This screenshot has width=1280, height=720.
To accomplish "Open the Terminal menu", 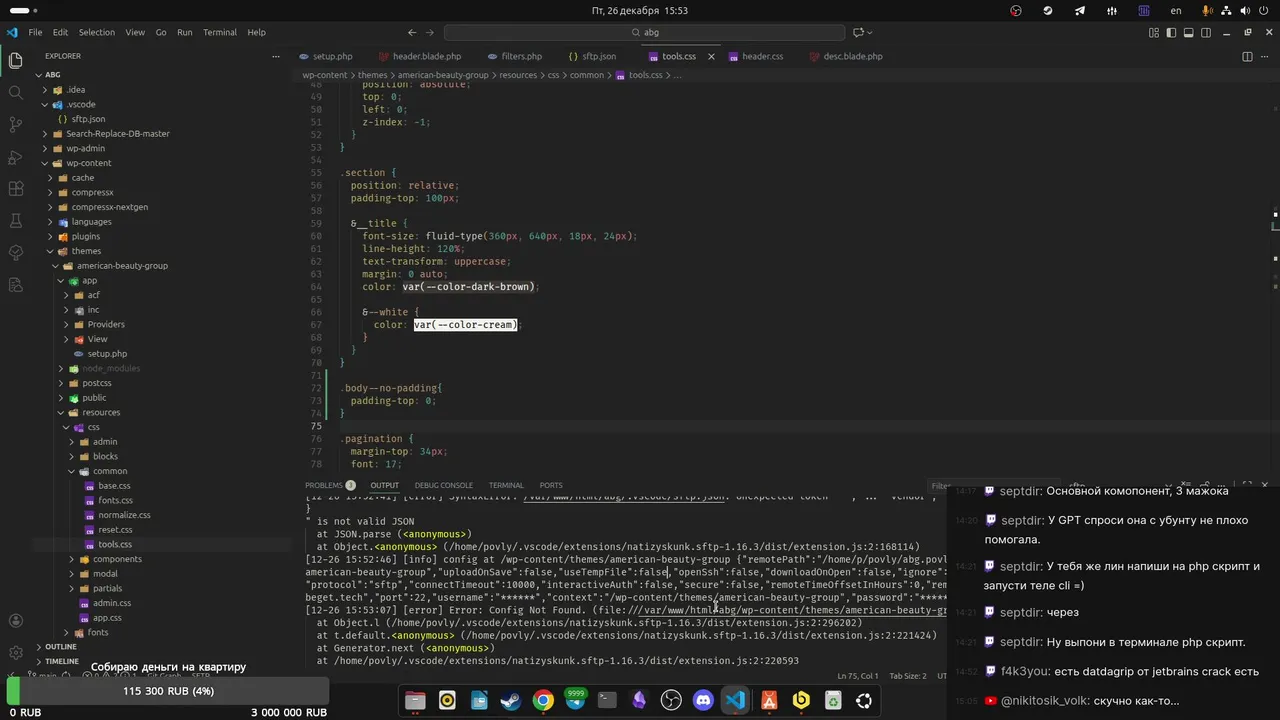I will [220, 32].
